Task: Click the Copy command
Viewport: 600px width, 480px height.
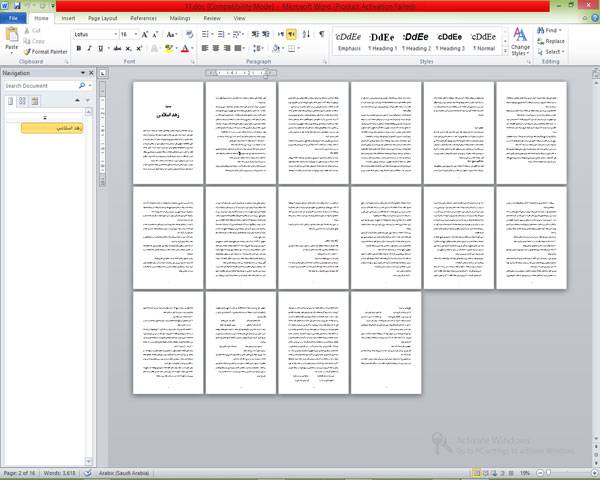Action: (34, 41)
